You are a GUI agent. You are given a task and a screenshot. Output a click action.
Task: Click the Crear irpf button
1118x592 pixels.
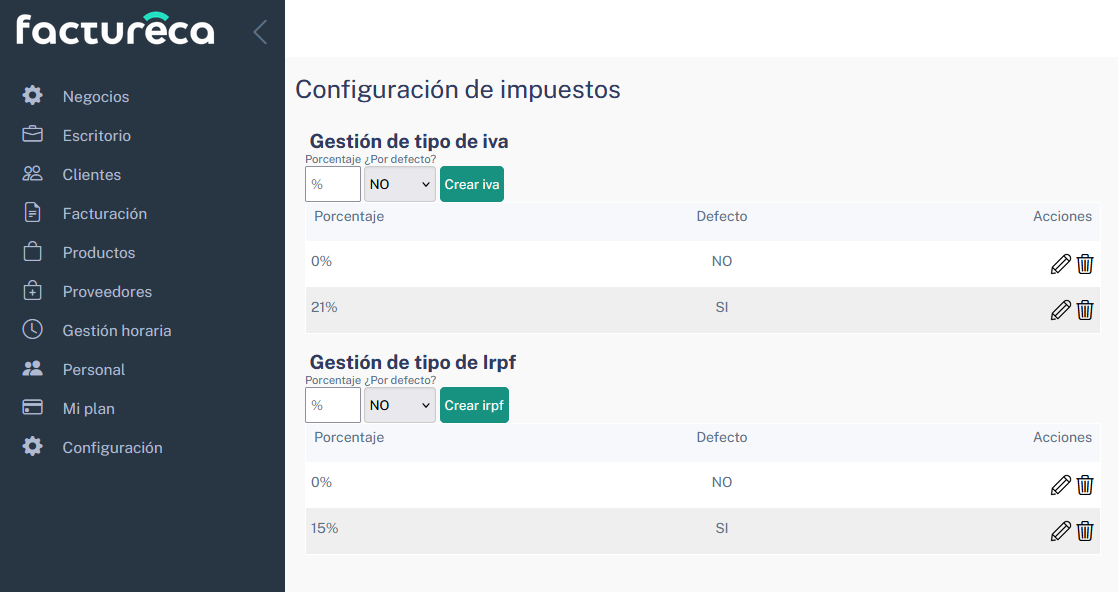474,405
